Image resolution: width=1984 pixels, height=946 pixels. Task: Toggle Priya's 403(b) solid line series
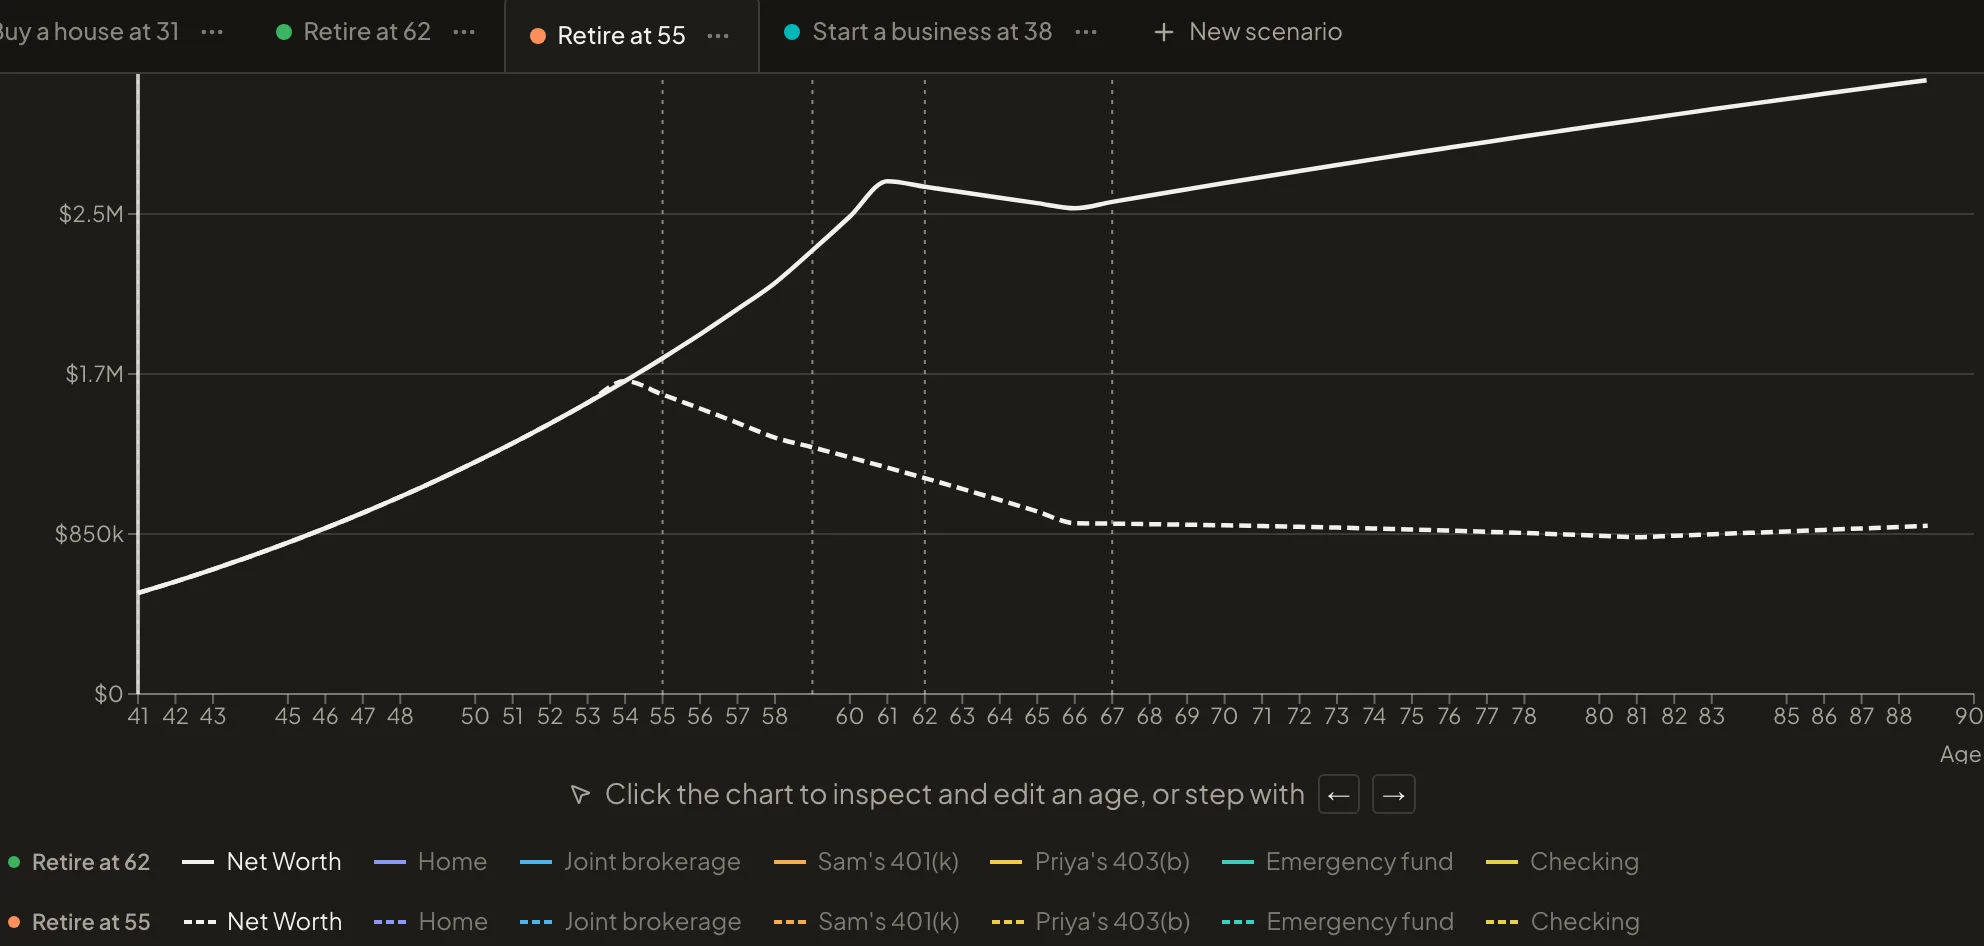coord(1090,862)
